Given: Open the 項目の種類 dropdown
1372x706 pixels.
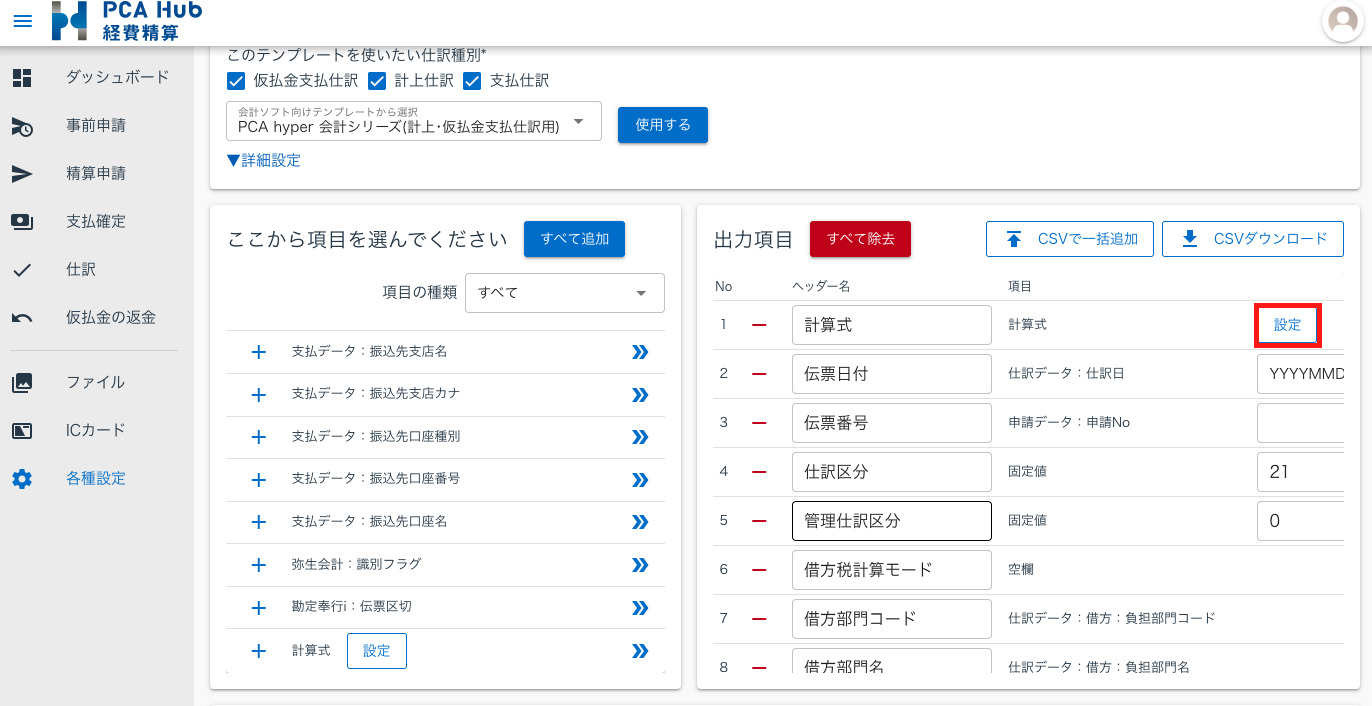Looking at the screenshot, I should pyautogui.click(x=565, y=293).
